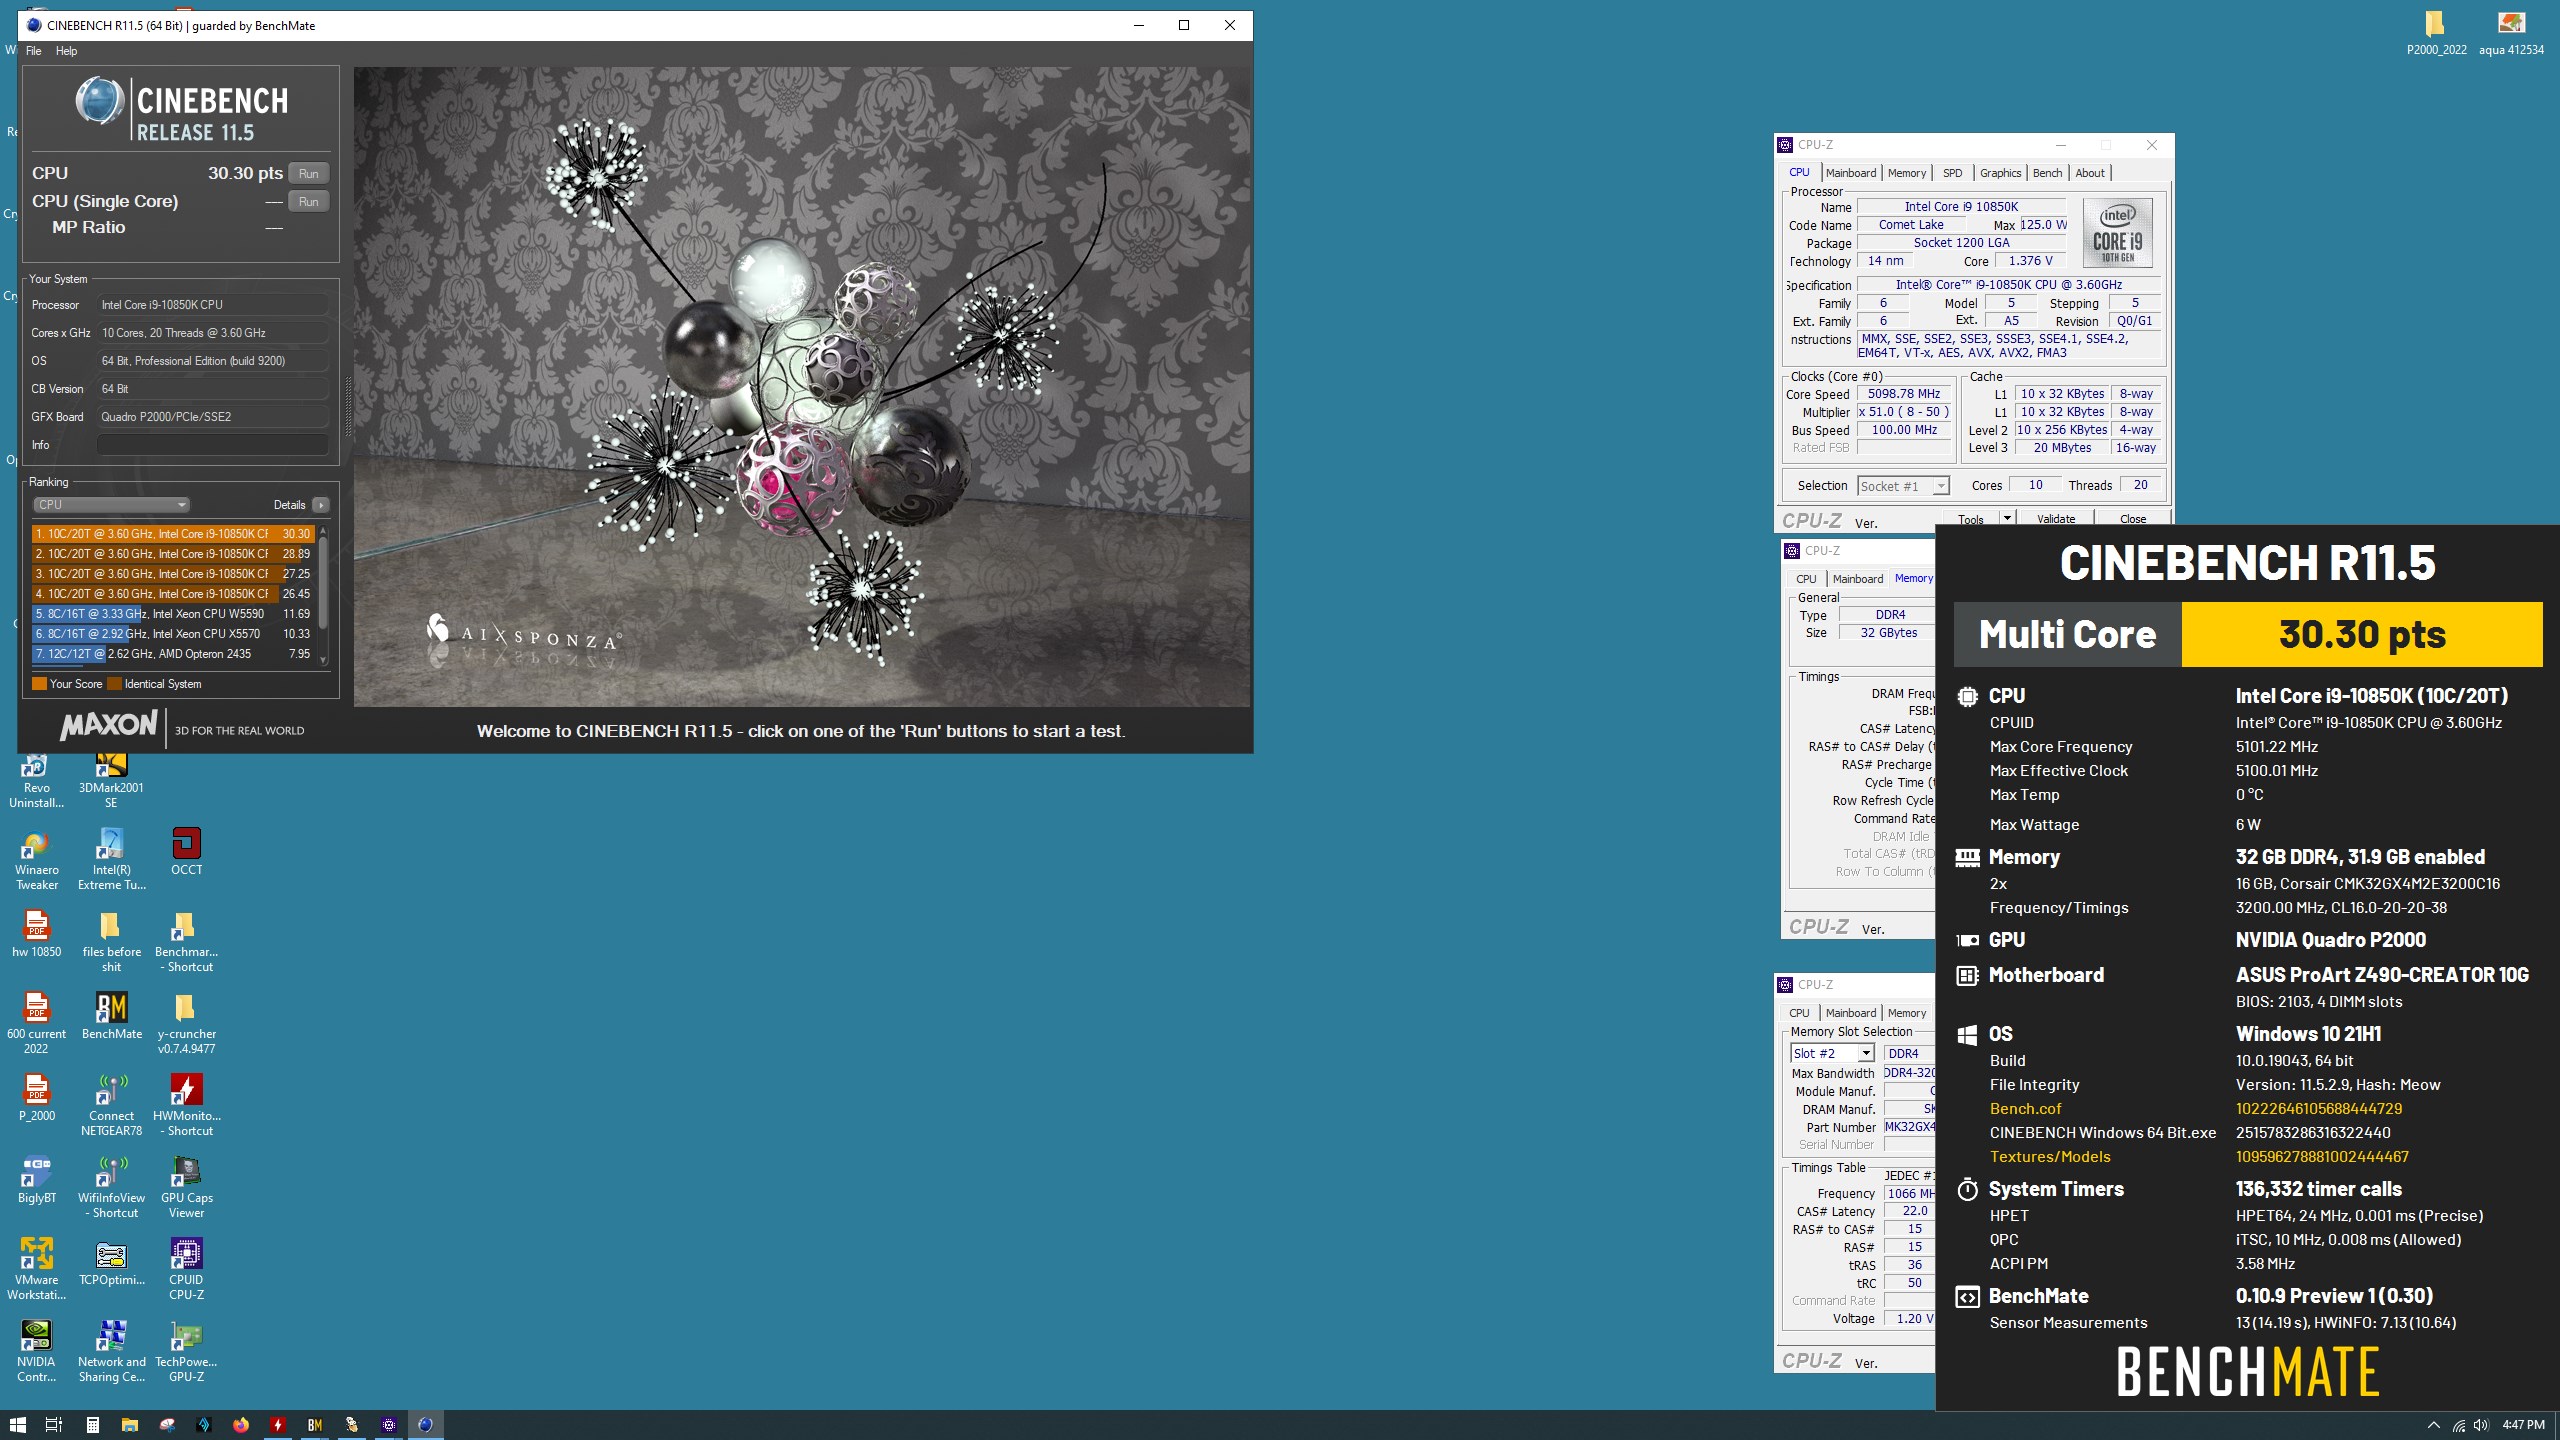
Task: Open the OCCT desktop icon
Action: (x=186, y=852)
